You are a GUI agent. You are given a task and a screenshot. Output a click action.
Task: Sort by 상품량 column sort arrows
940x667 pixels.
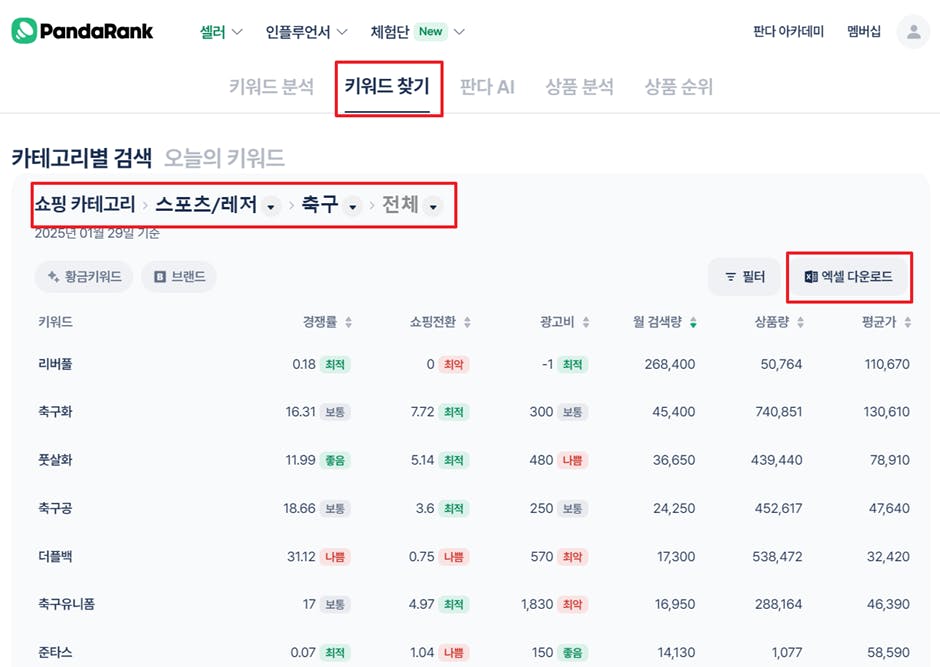coord(800,322)
